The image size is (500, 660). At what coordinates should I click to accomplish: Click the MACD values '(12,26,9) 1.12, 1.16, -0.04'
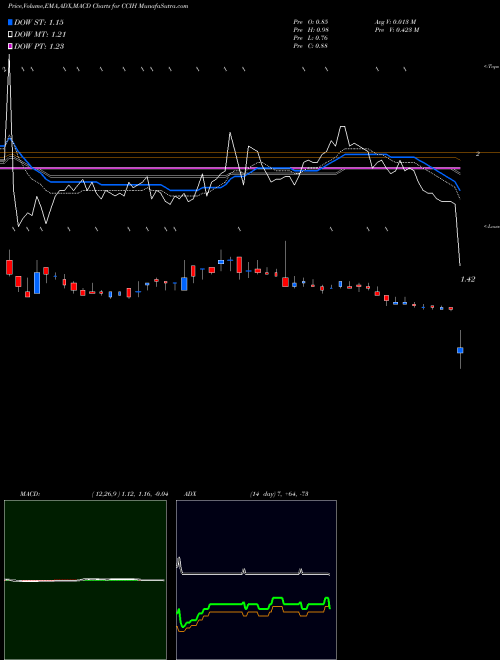130,494
